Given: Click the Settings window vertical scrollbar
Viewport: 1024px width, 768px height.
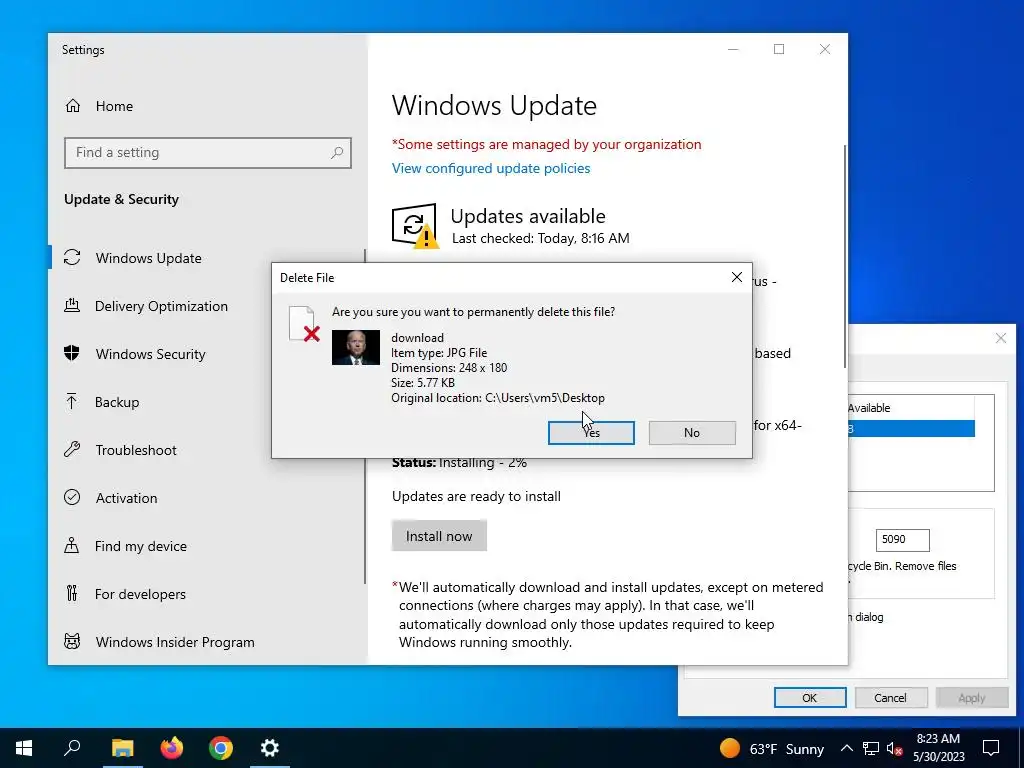Looking at the screenshot, I should pos(846,256).
